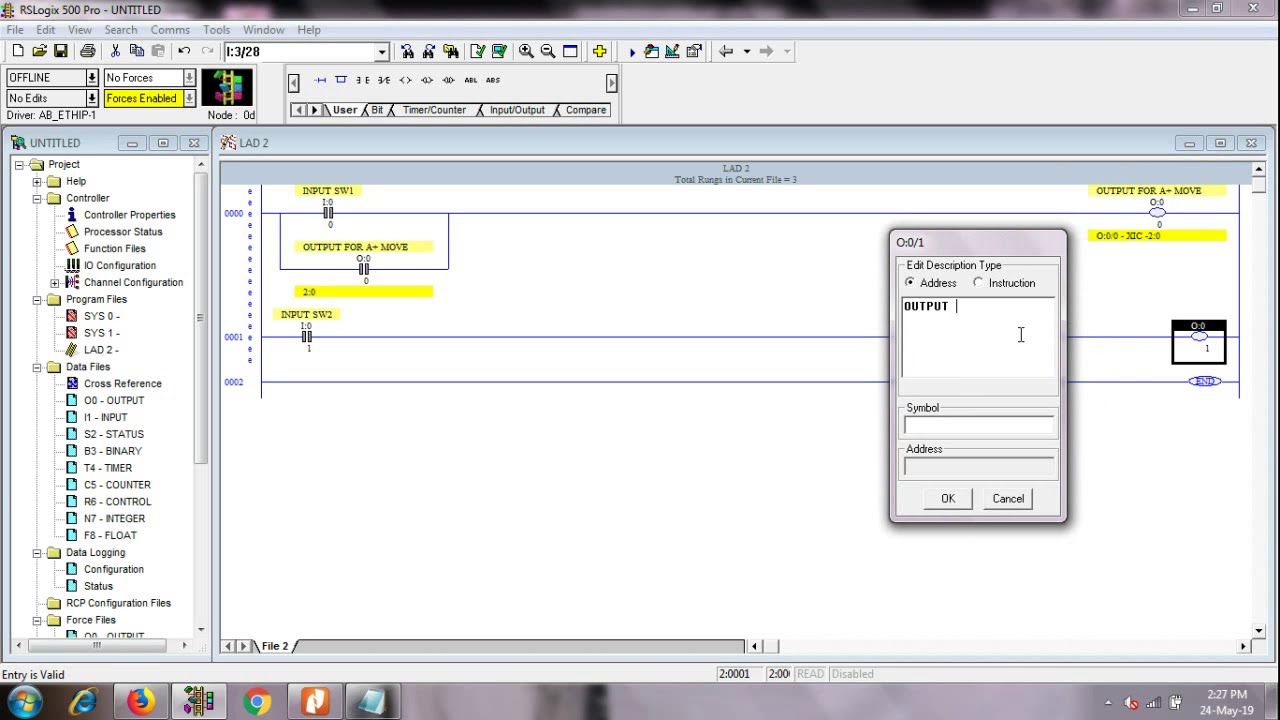Screen dimensions: 1280x720
Task: Insert examine-if-closed XIC contact icon
Action: (x=362, y=80)
